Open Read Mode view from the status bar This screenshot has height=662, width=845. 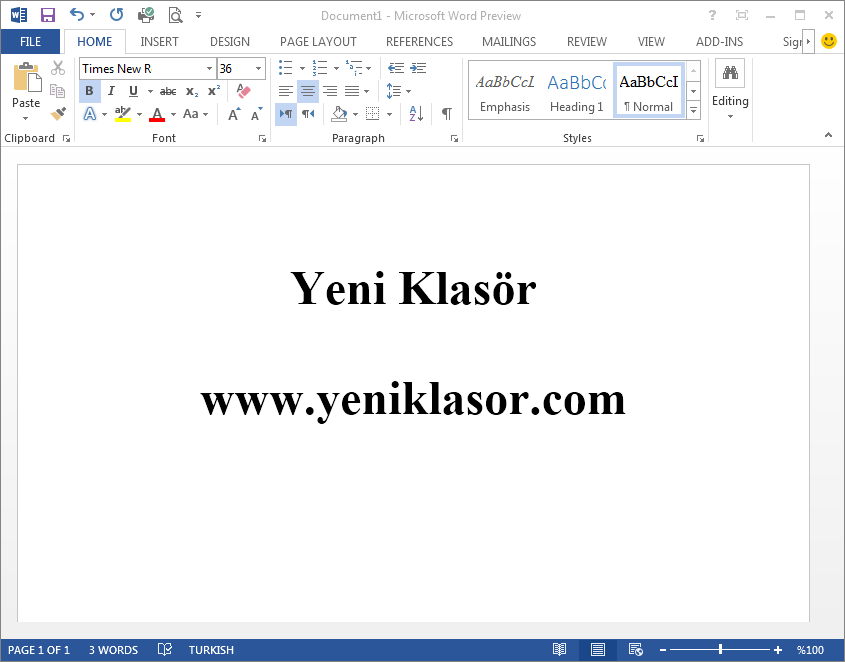(560, 650)
